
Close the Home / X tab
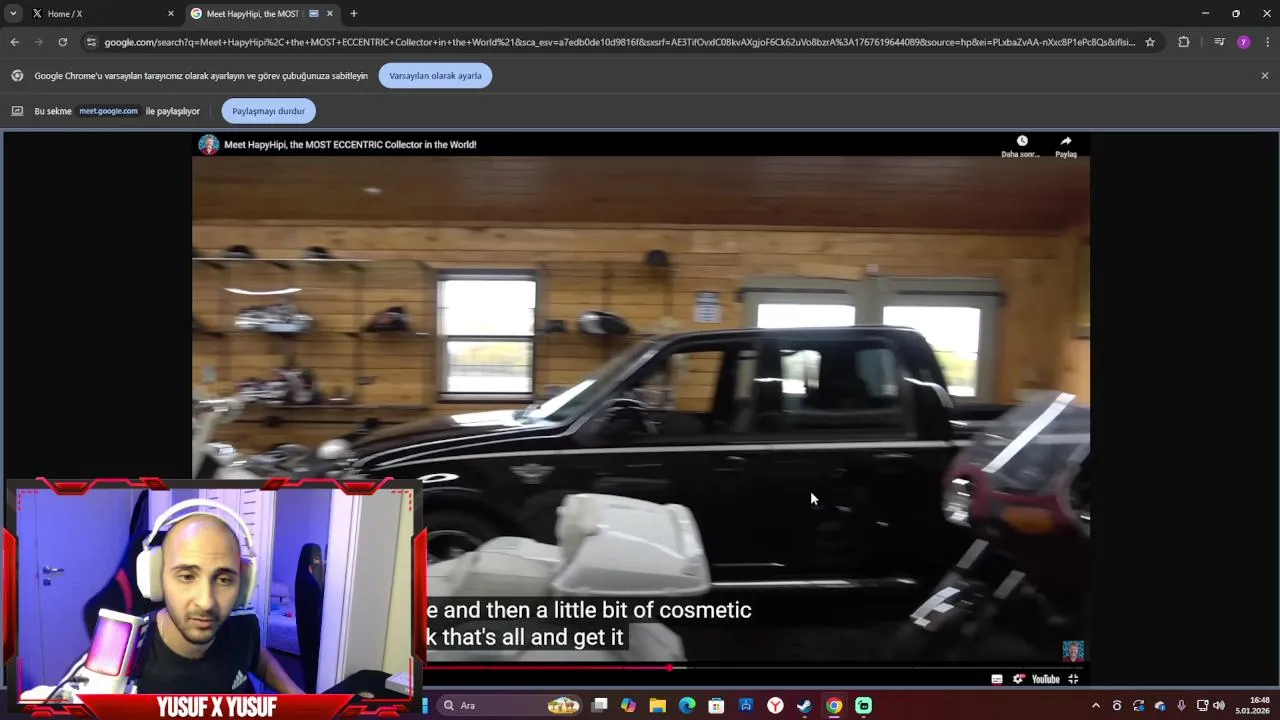click(x=171, y=14)
